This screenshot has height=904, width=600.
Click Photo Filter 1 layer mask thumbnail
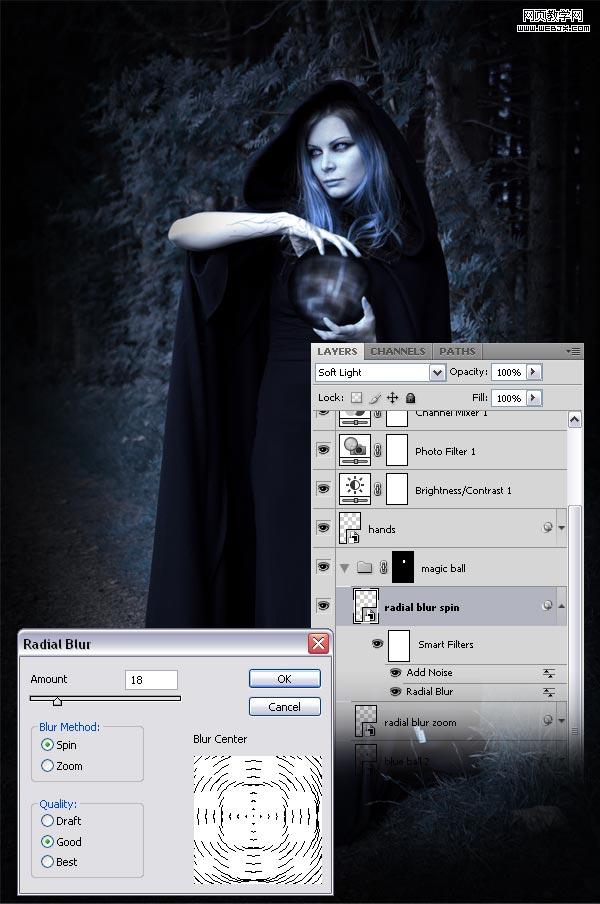(397, 450)
